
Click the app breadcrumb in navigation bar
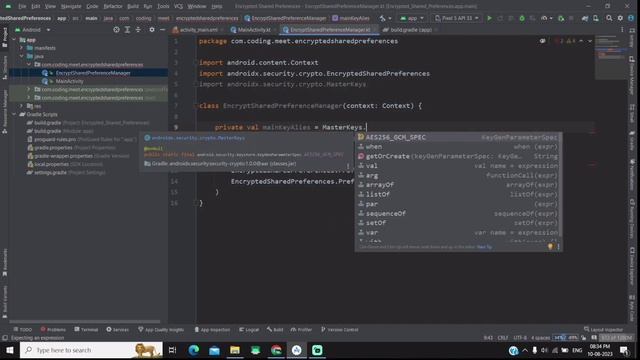coord(62,18)
